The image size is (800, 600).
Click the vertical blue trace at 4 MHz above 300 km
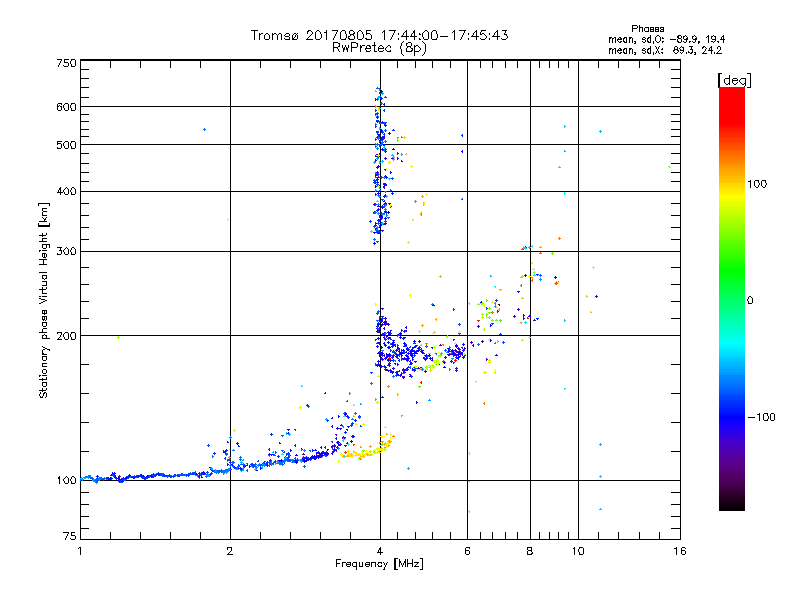[x=380, y=166]
